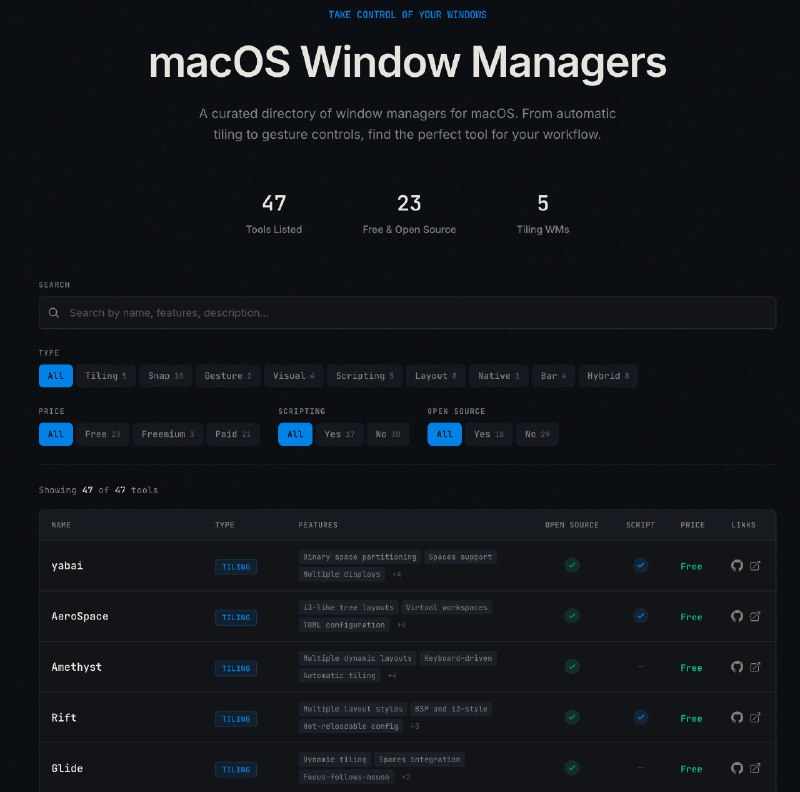The height and width of the screenshot is (792, 800).
Task: Filter Scripting by No
Action: coord(388,434)
